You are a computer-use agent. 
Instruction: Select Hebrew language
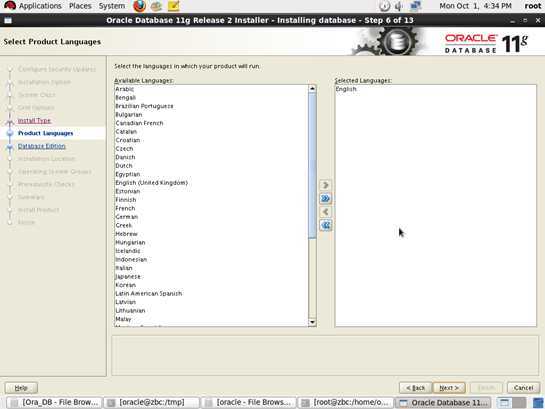point(127,234)
